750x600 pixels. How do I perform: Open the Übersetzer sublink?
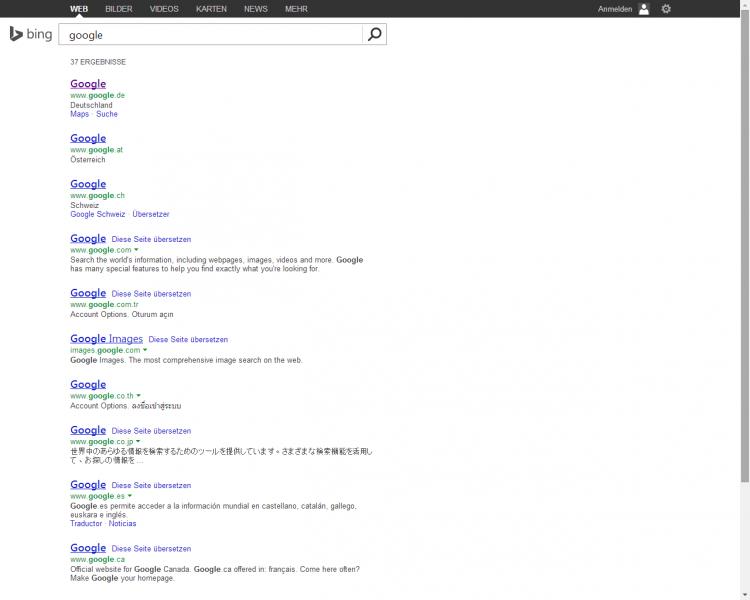tap(151, 214)
